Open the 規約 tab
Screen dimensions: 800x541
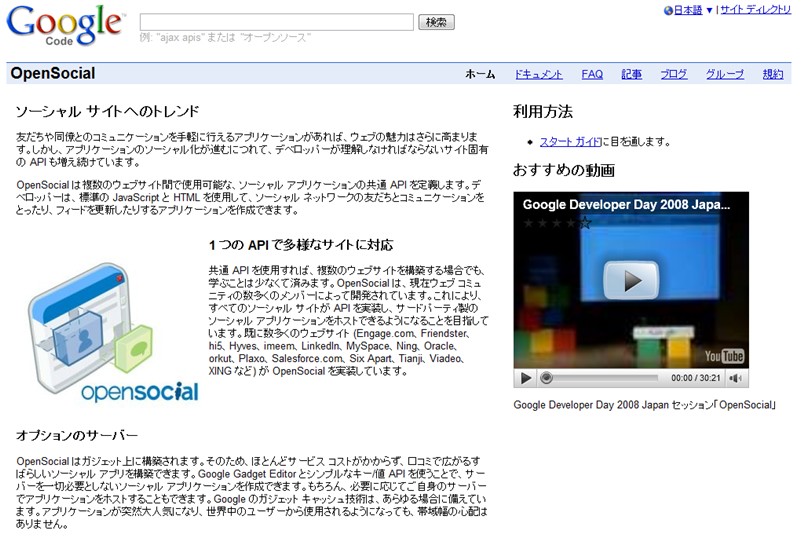click(x=773, y=75)
